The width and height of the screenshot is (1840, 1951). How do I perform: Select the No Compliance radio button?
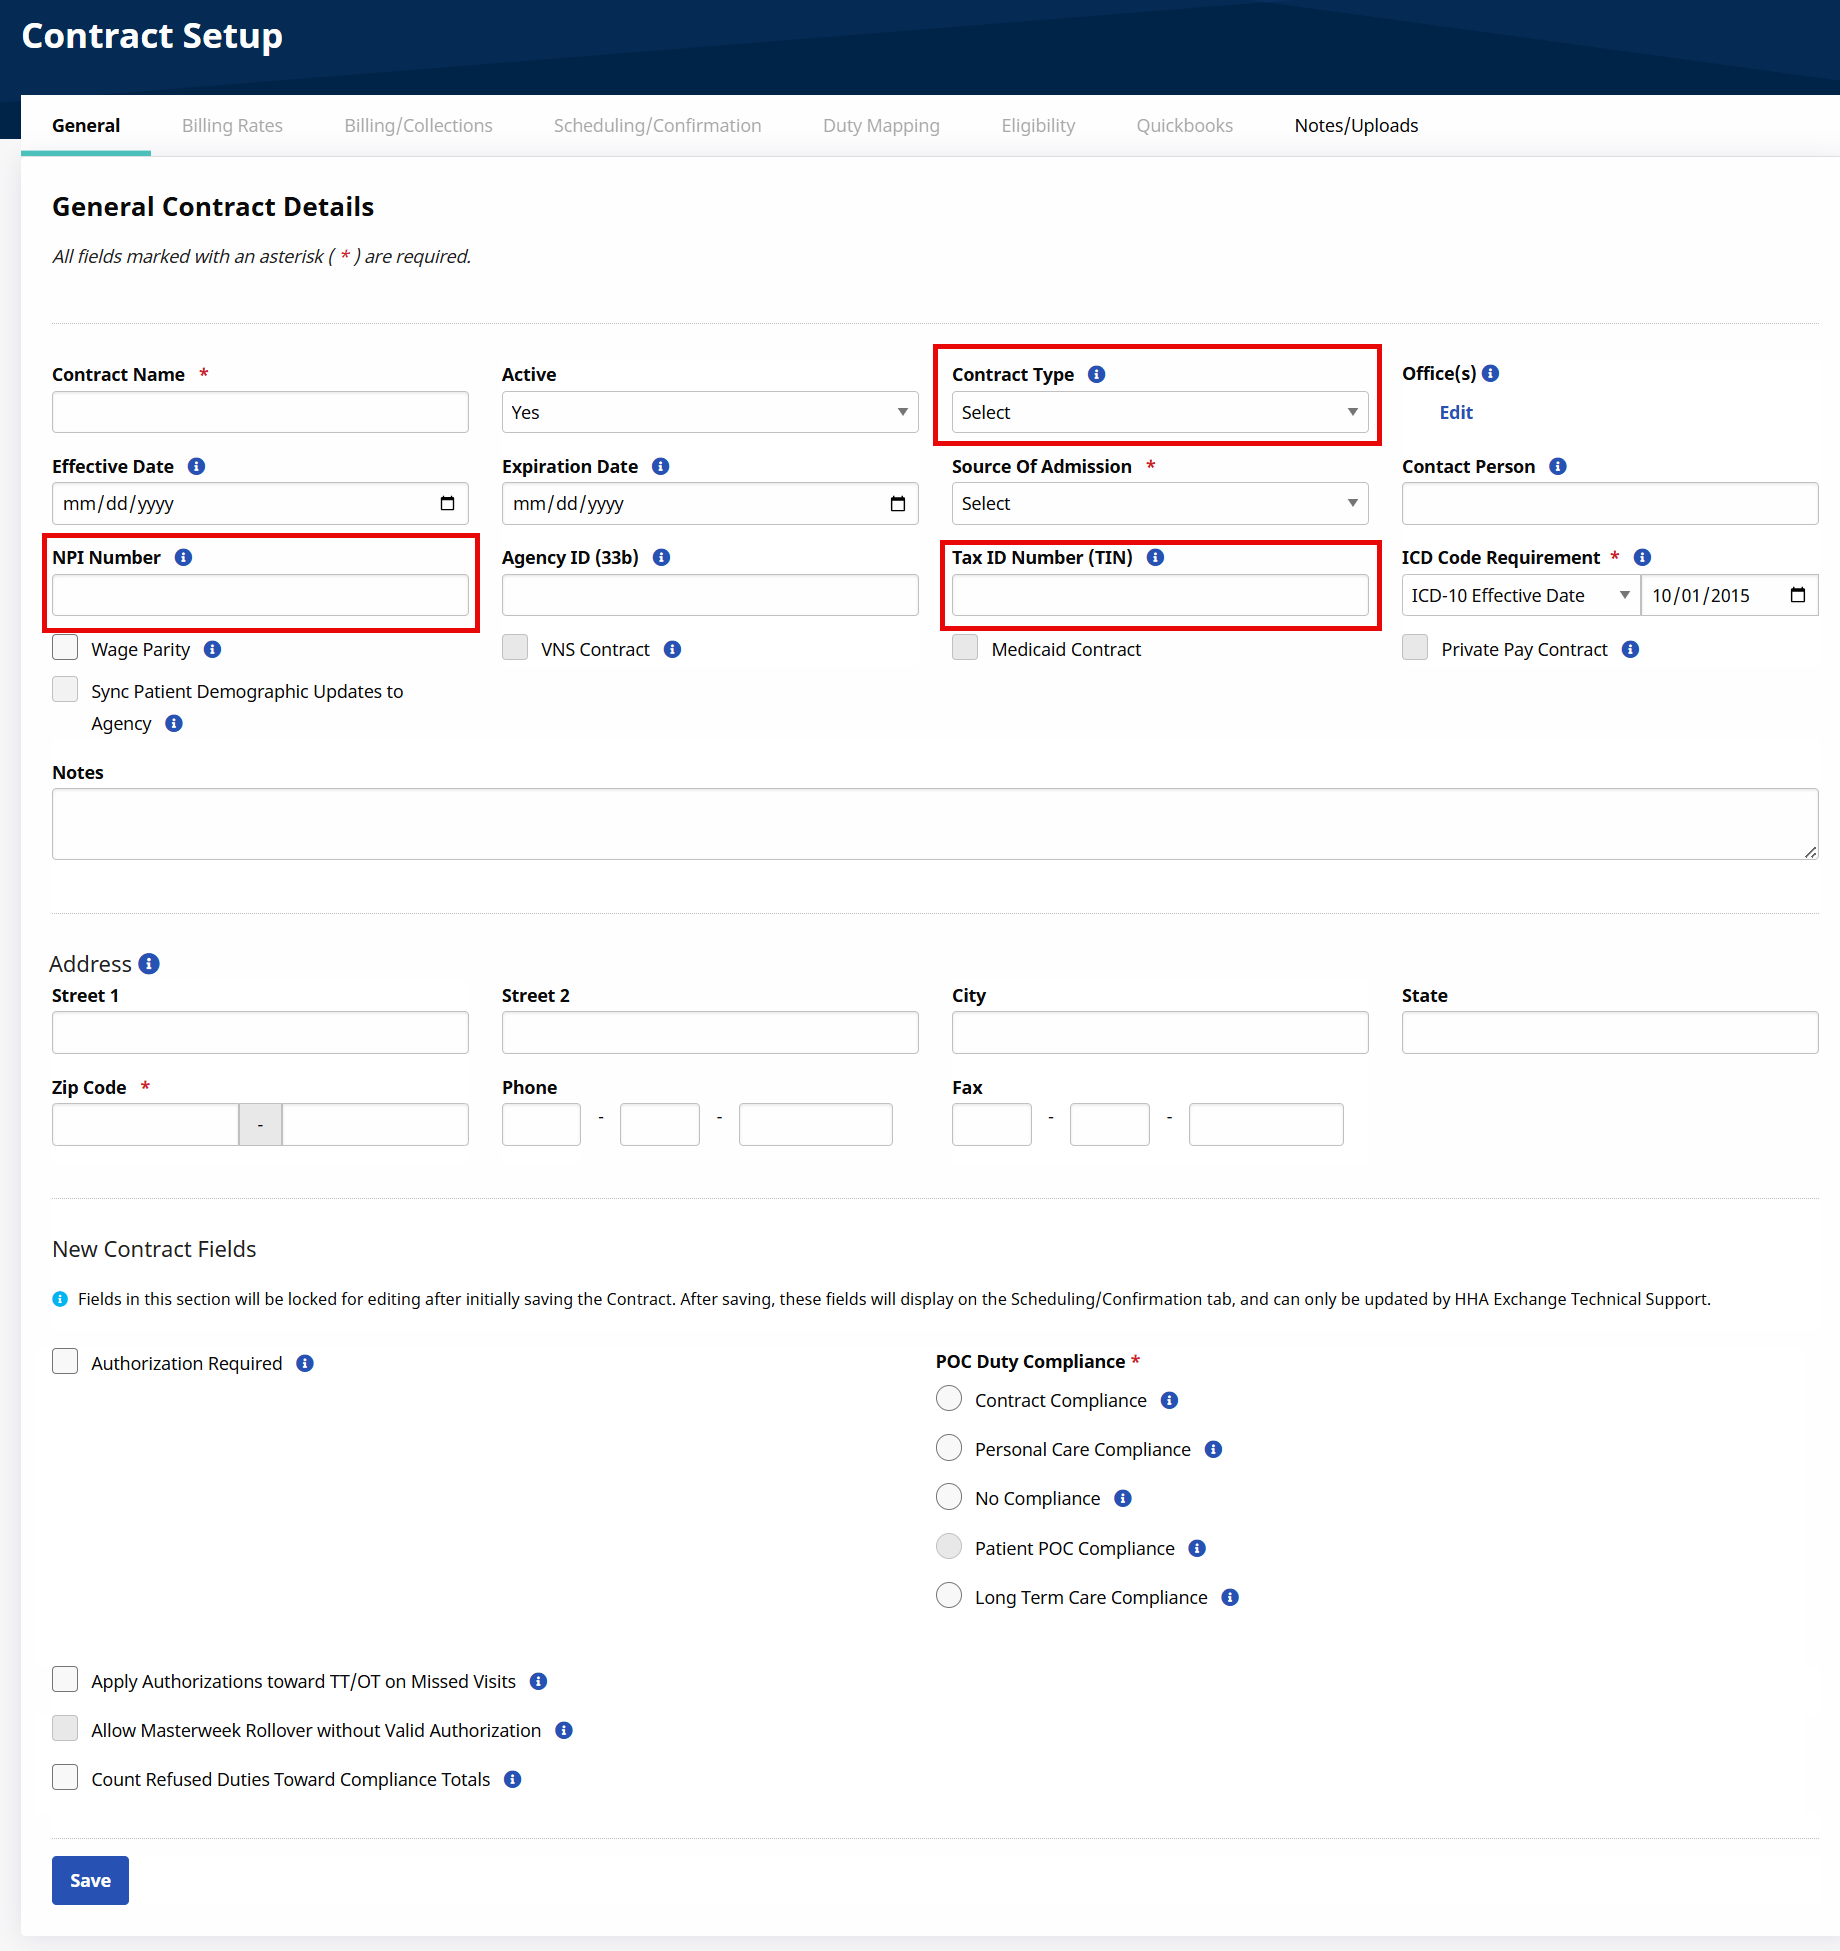coord(948,1497)
